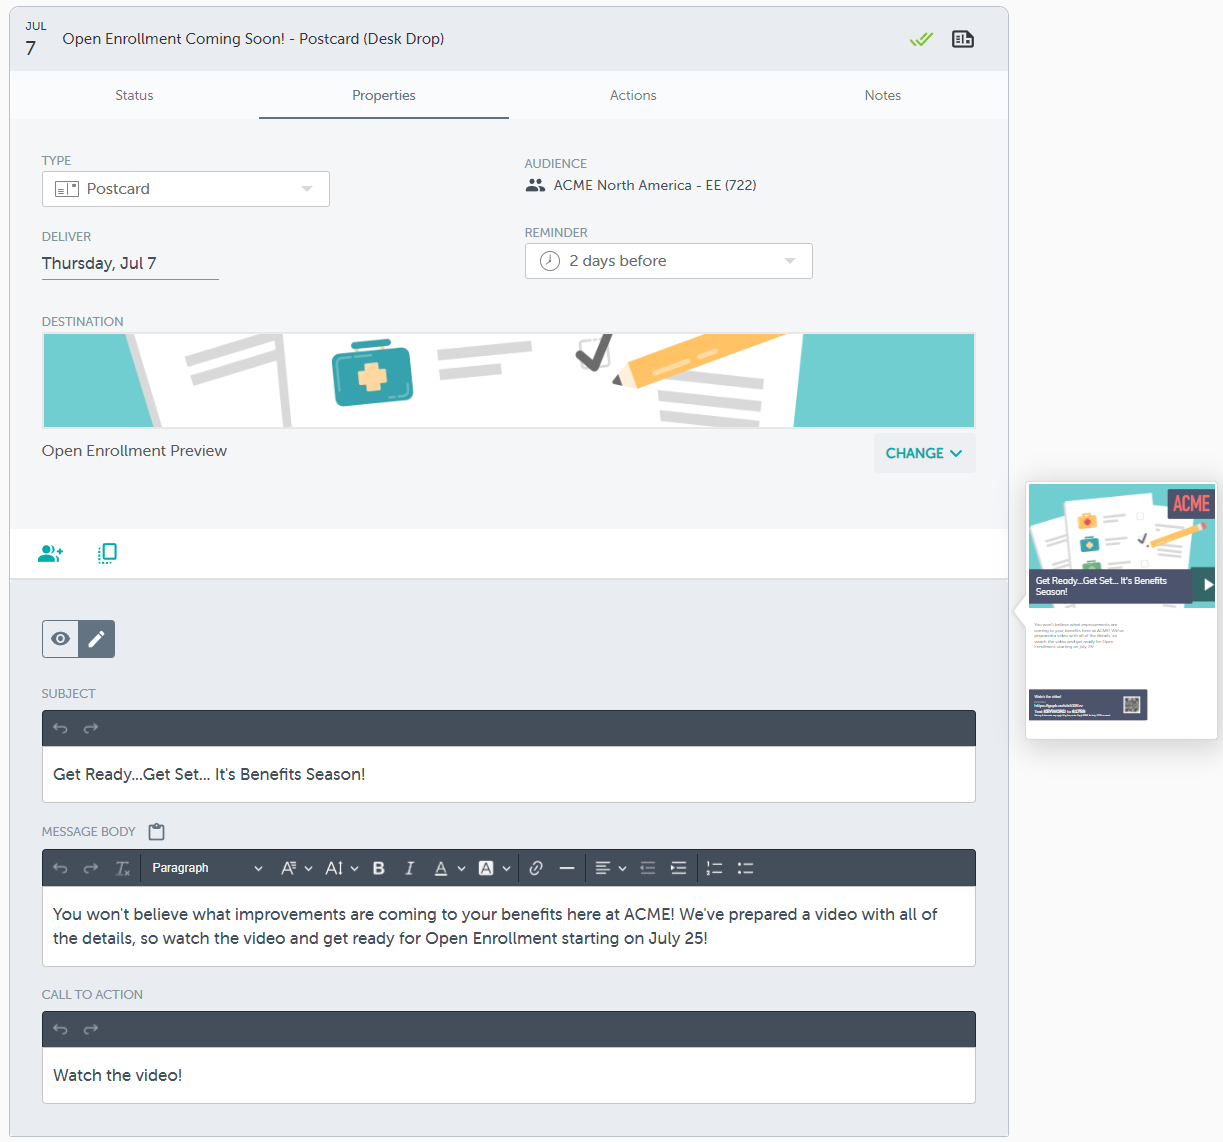Expand the Reminder dropdown '2 days before'
The image size is (1223, 1142).
click(668, 261)
